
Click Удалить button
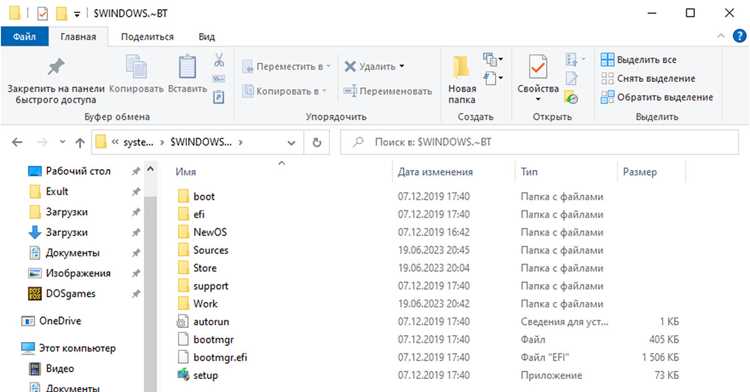370,66
